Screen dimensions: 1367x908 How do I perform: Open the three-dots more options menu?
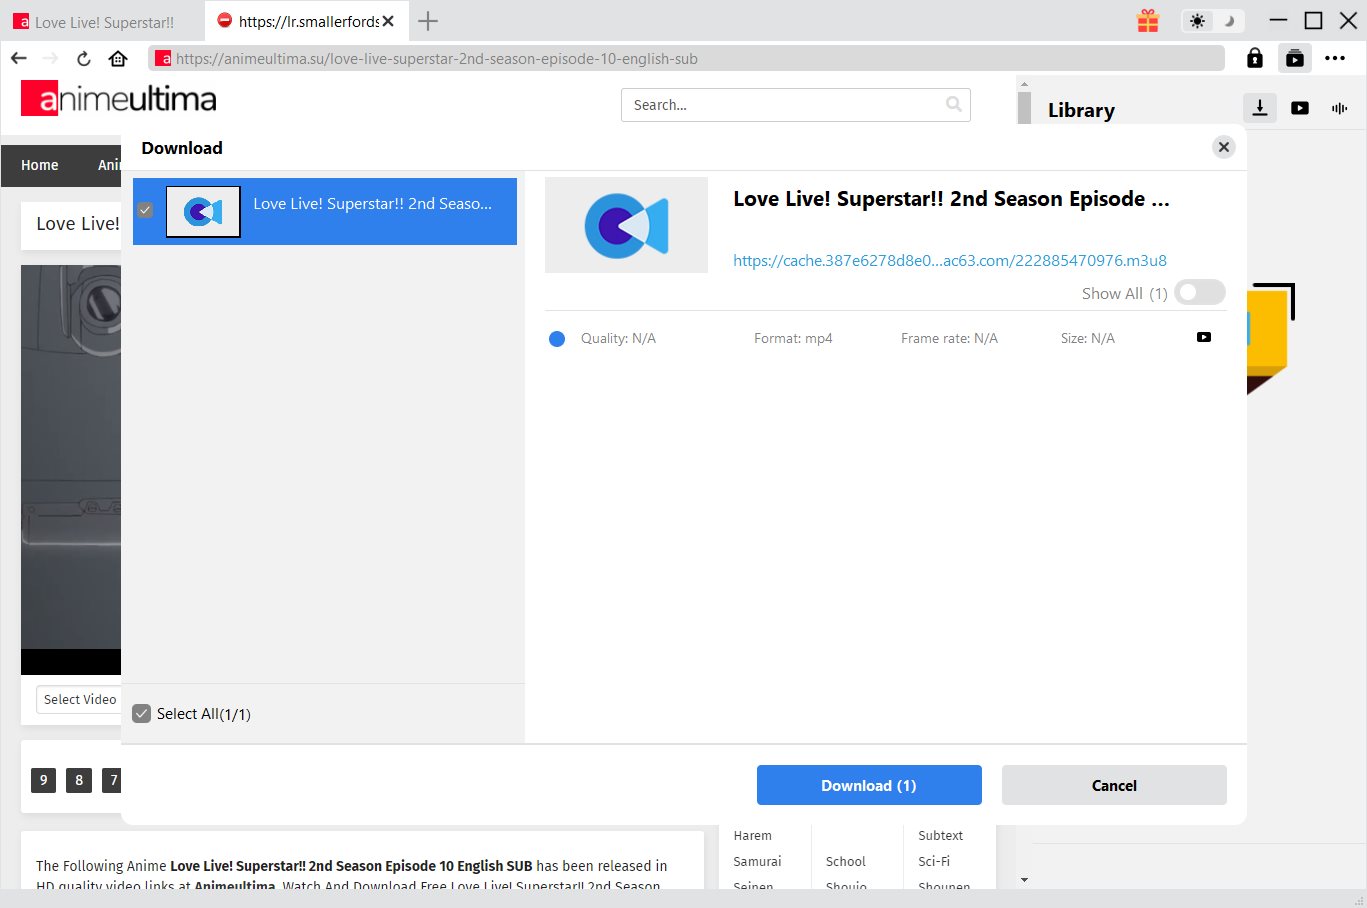(x=1335, y=59)
